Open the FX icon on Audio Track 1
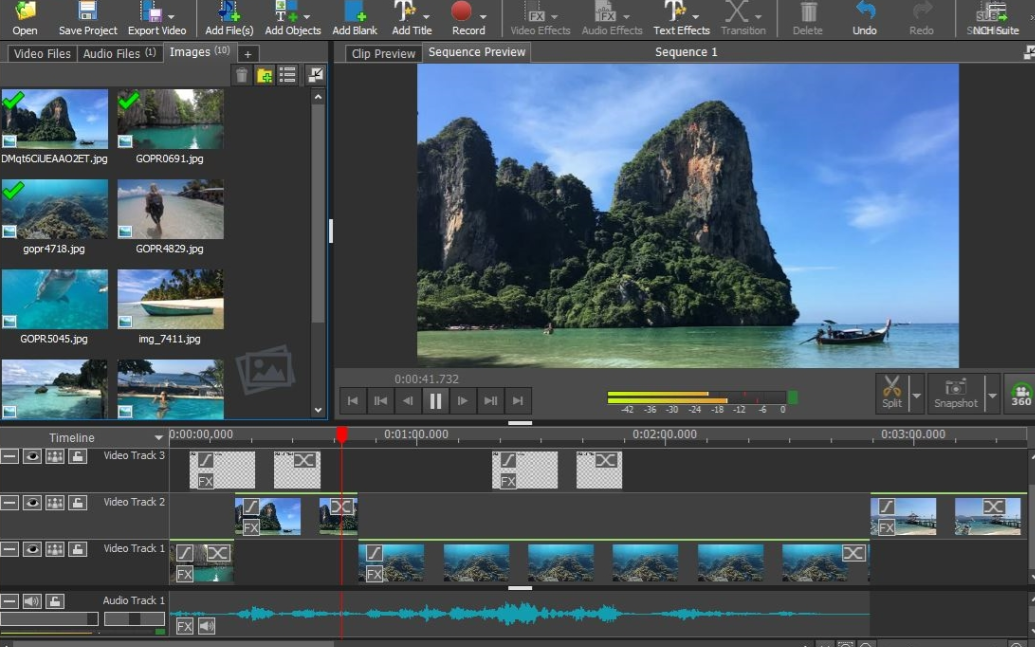This screenshot has height=647, width=1035. 185,626
